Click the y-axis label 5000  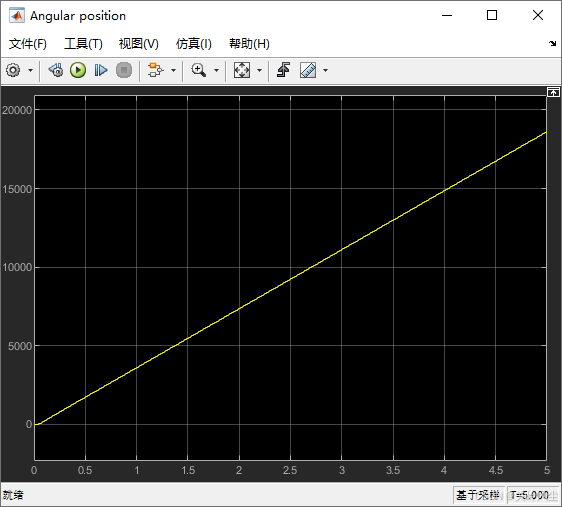[x=20, y=346]
